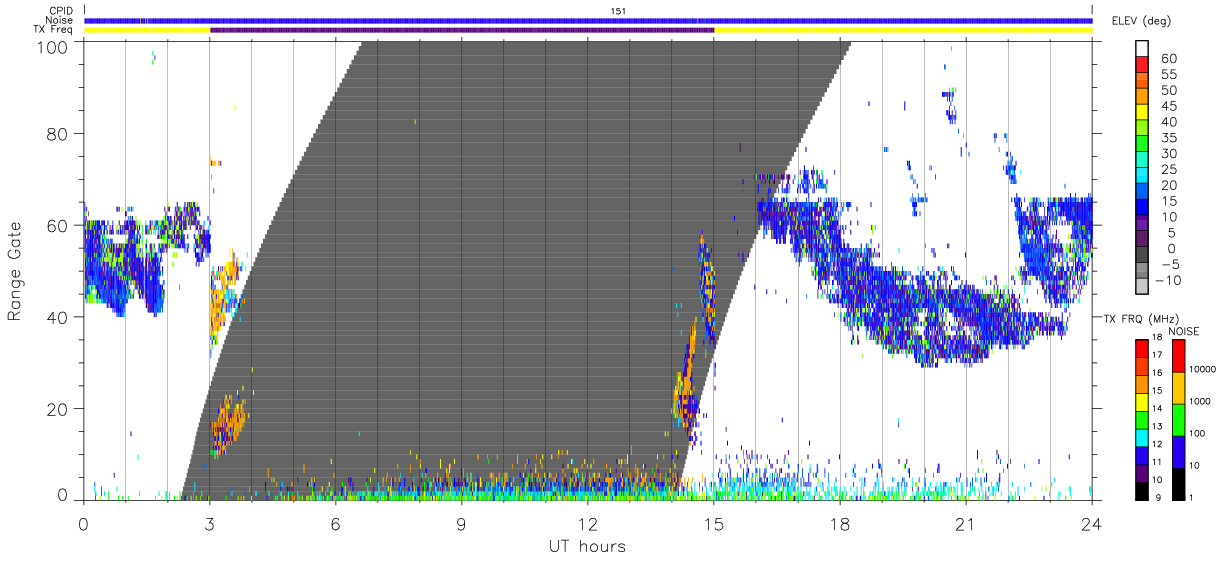This screenshot has width=1228, height=567.
Task: Click the '151' CPID value
Action: pyautogui.click(x=619, y=10)
